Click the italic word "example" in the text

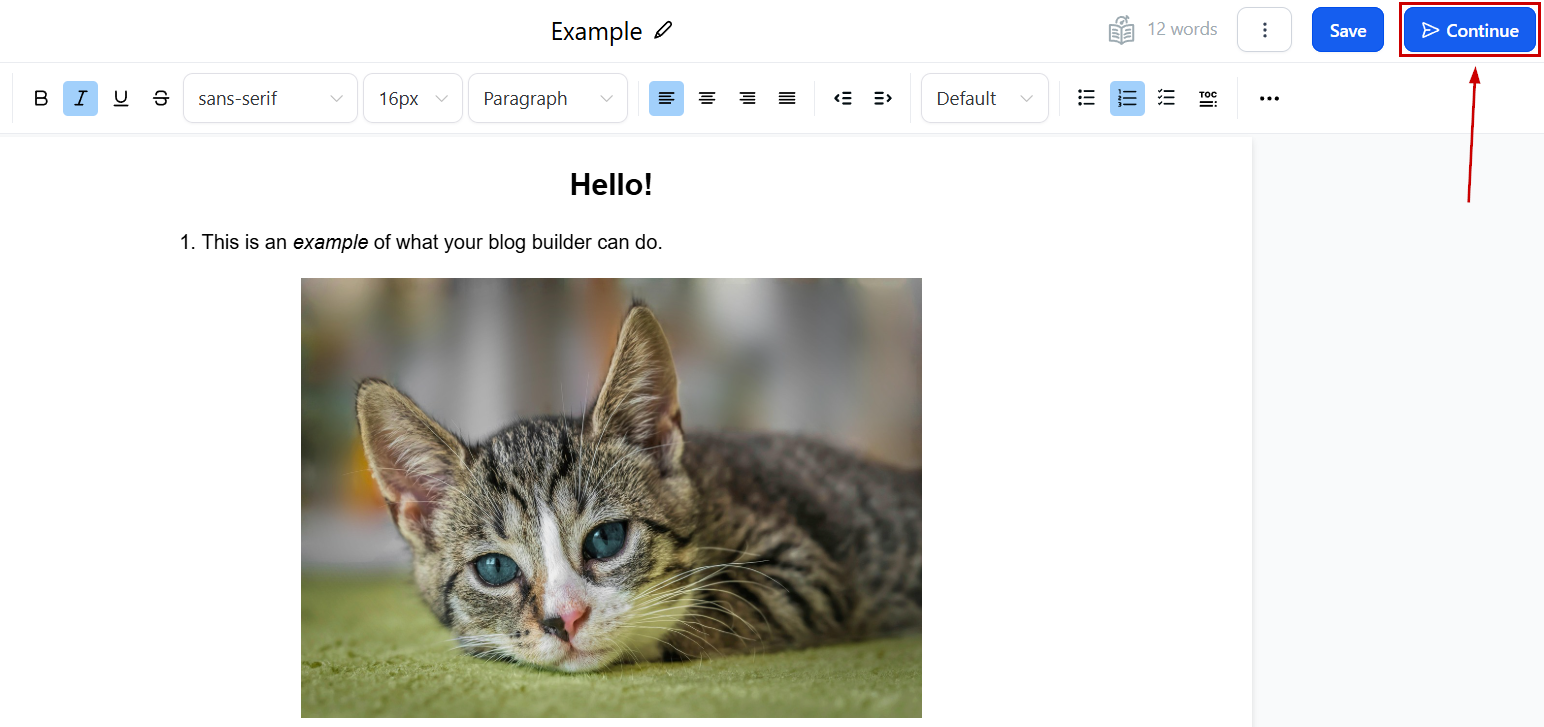(330, 242)
